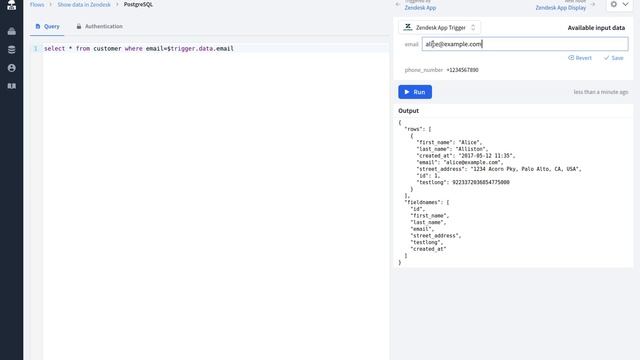Viewport: 640px width, 360px height.
Task: Switch to the Authentication tab
Action: click(99, 26)
